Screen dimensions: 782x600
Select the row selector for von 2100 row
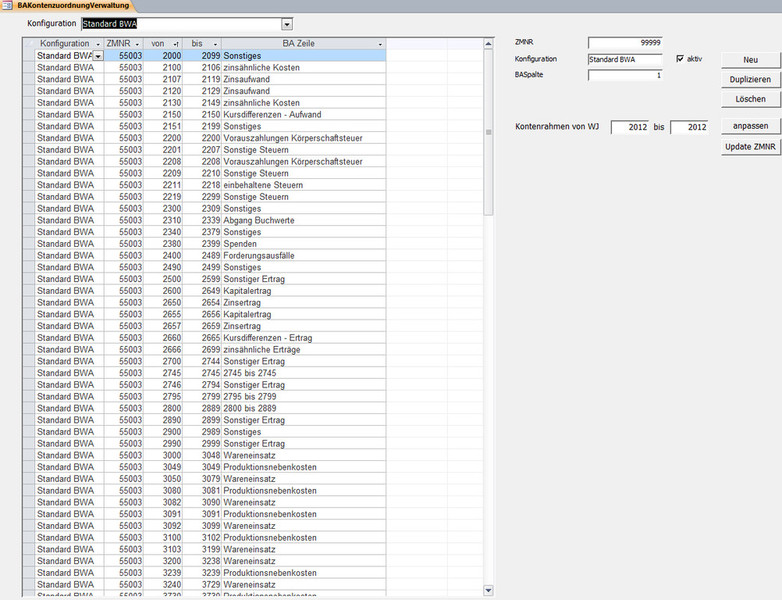28,67
